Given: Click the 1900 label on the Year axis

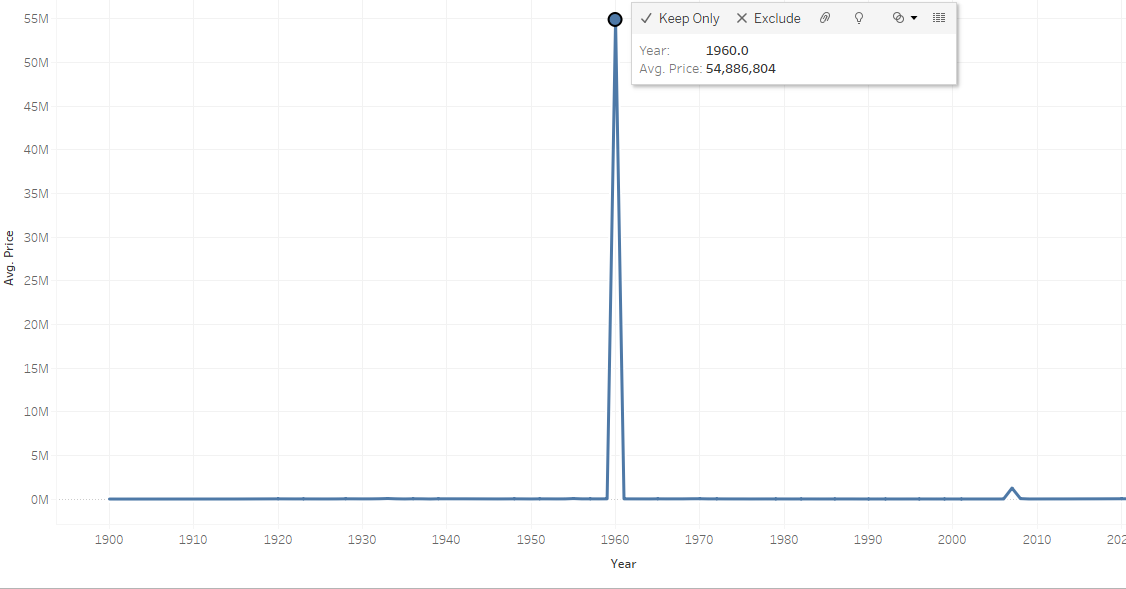Looking at the screenshot, I should [x=109, y=539].
